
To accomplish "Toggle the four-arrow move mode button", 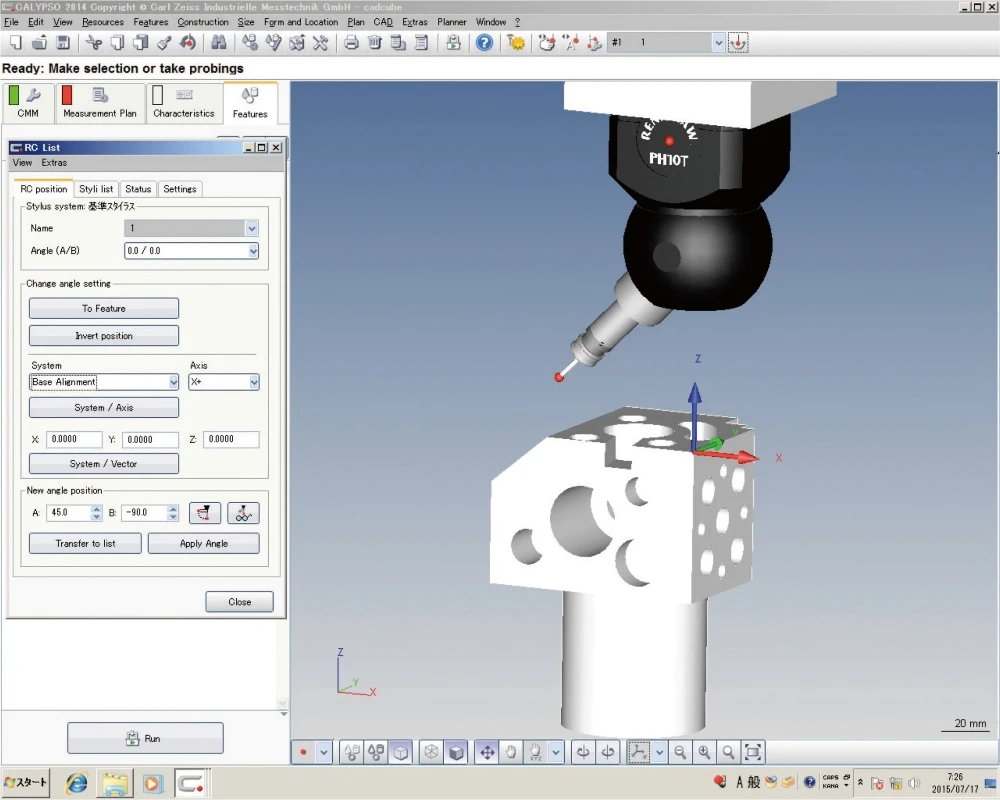I will point(487,752).
